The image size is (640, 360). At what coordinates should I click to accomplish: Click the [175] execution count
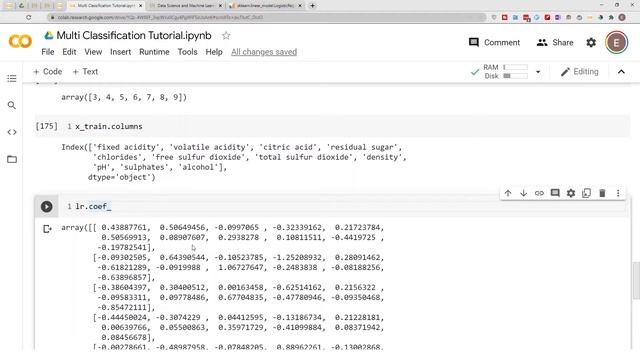click(x=47, y=126)
